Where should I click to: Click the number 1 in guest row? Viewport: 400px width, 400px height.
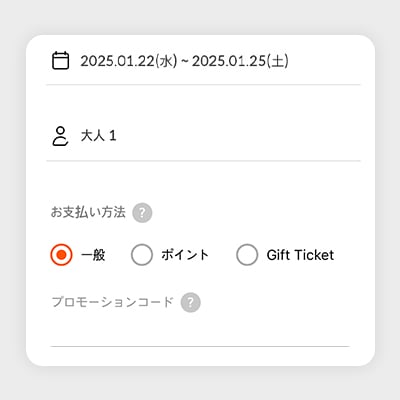pos(113,136)
